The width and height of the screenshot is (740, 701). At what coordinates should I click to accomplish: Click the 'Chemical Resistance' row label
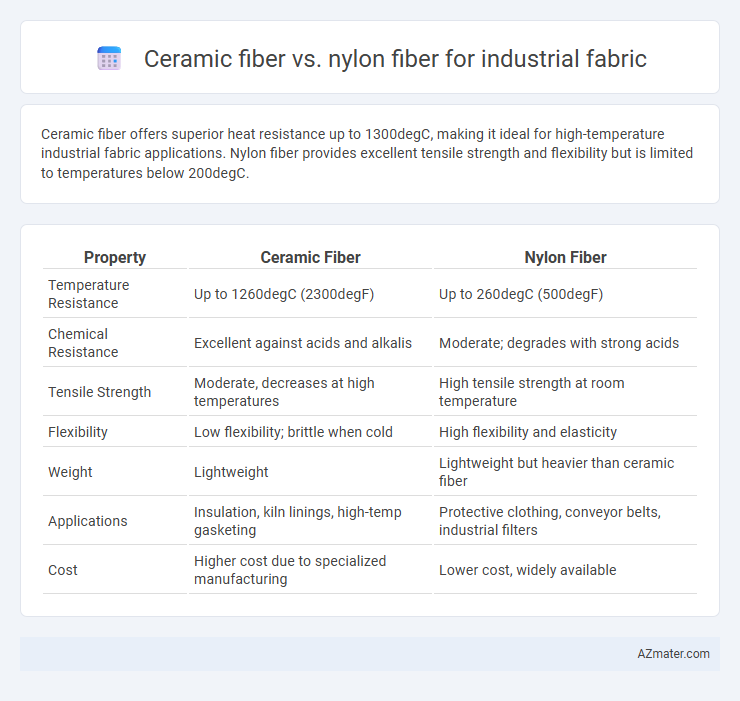pyautogui.click(x=83, y=343)
